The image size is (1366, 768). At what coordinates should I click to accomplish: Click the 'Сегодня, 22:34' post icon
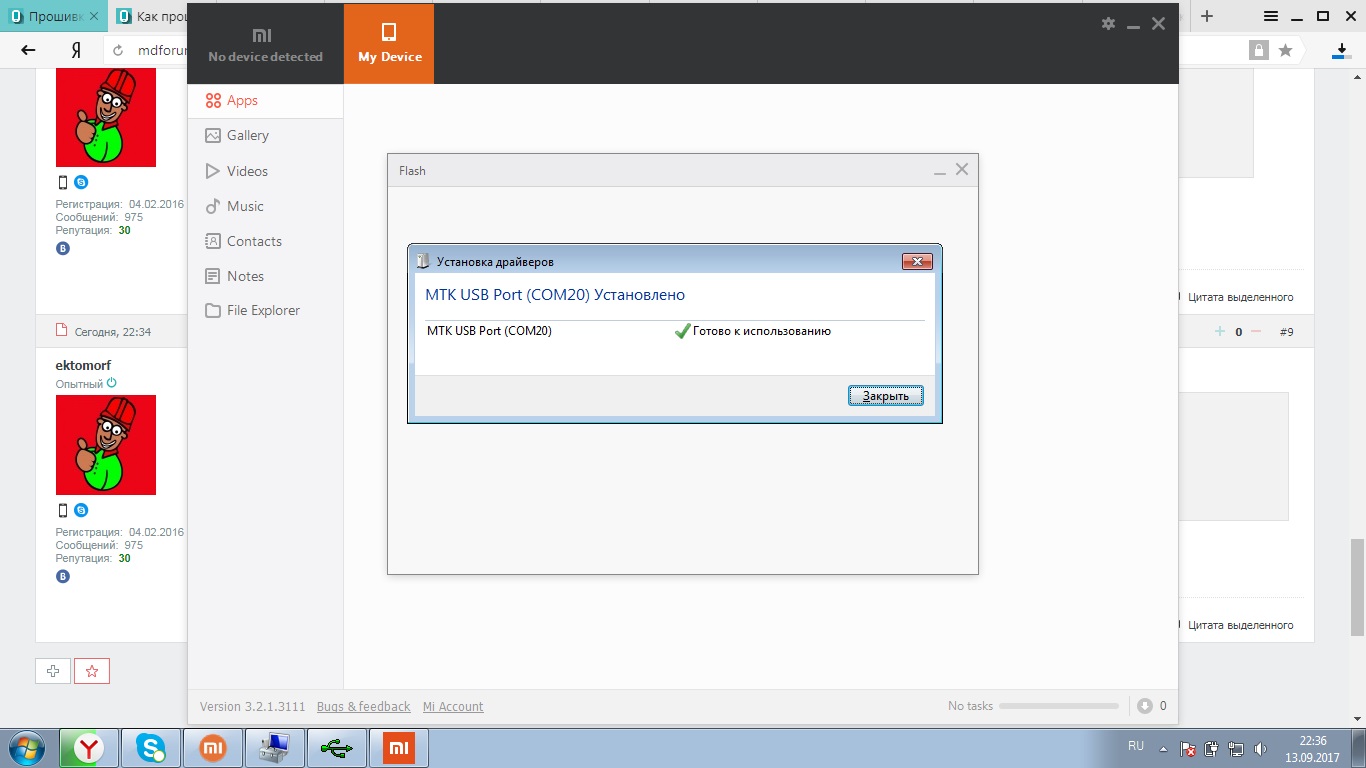pos(61,331)
